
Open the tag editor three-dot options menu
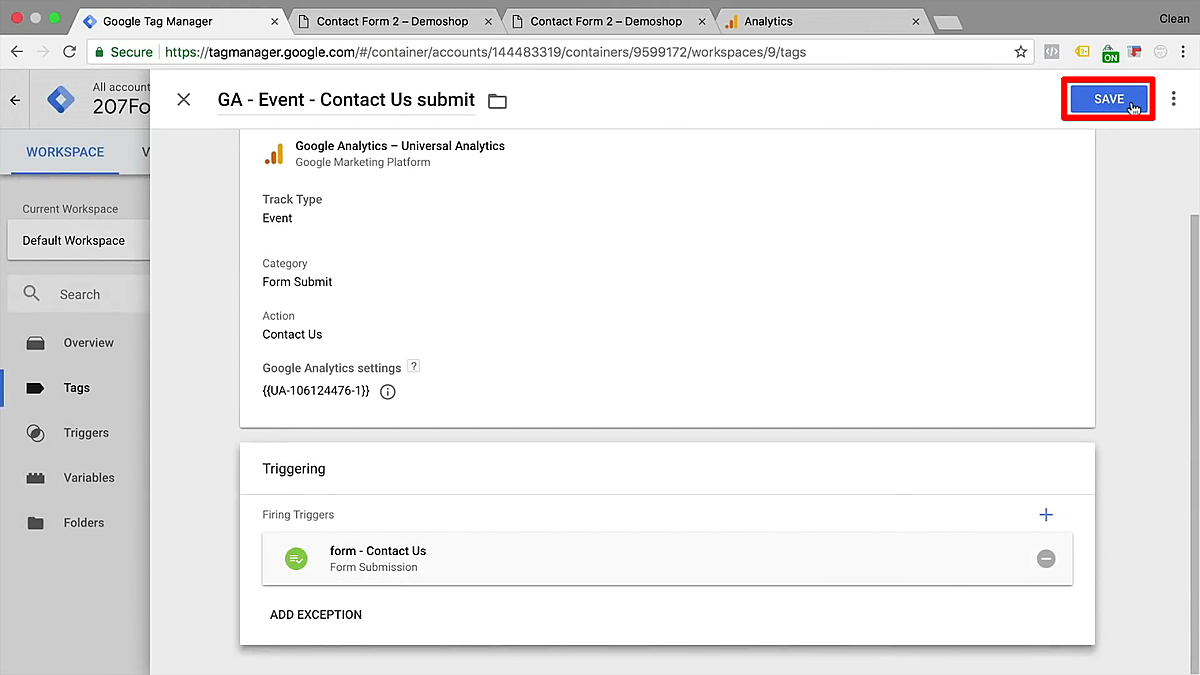point(1174,99)
